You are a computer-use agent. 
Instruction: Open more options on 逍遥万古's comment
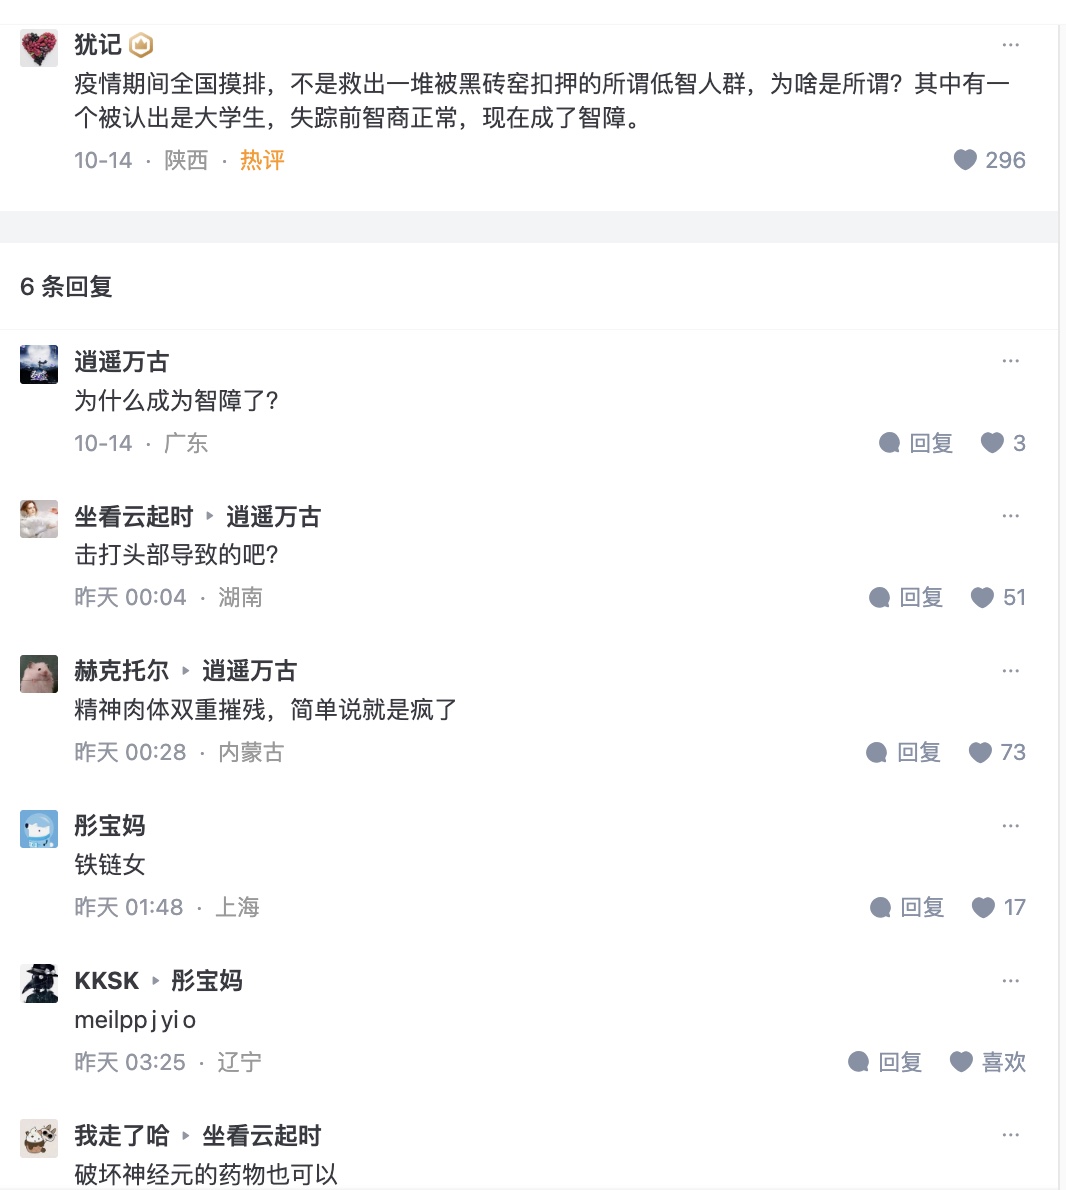pyautogui.click(x=1010, y=361)
